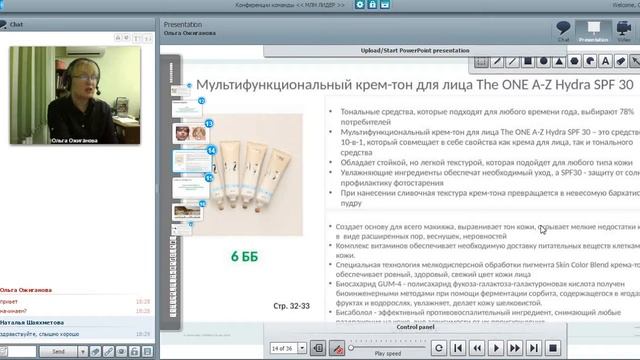The image size is (640, 360).
Task: Click the chat eraser icon
Action: pos(95,351)
